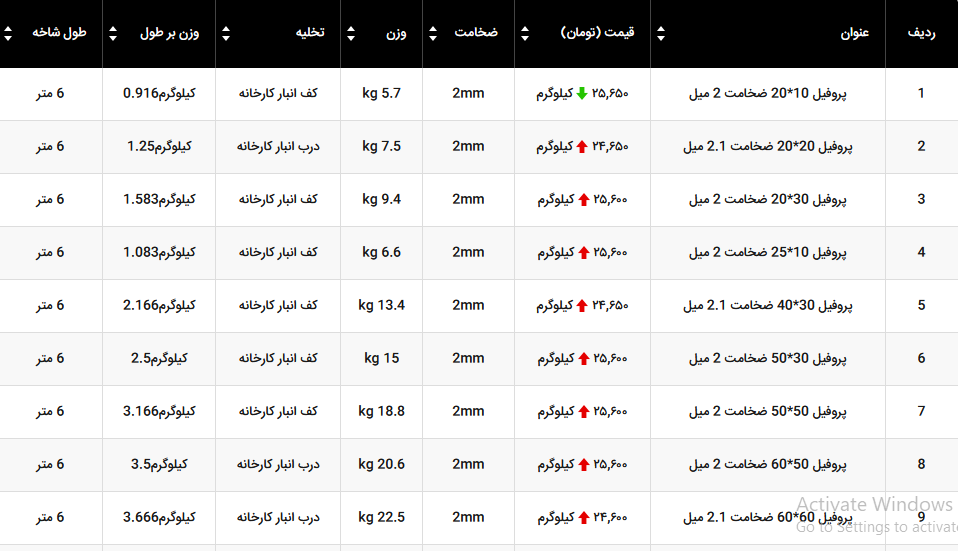Click the sort arrows in the قیمت (تومان) header
The width and height of the screenshot is (958, 551).
[x=524, y=33]
